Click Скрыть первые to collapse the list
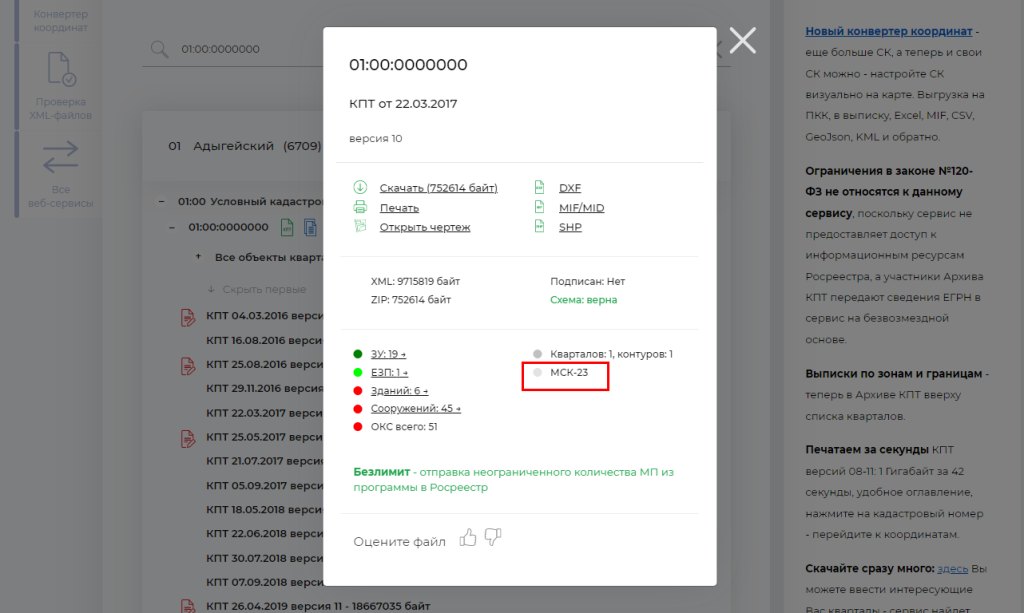 click(264, 289)
